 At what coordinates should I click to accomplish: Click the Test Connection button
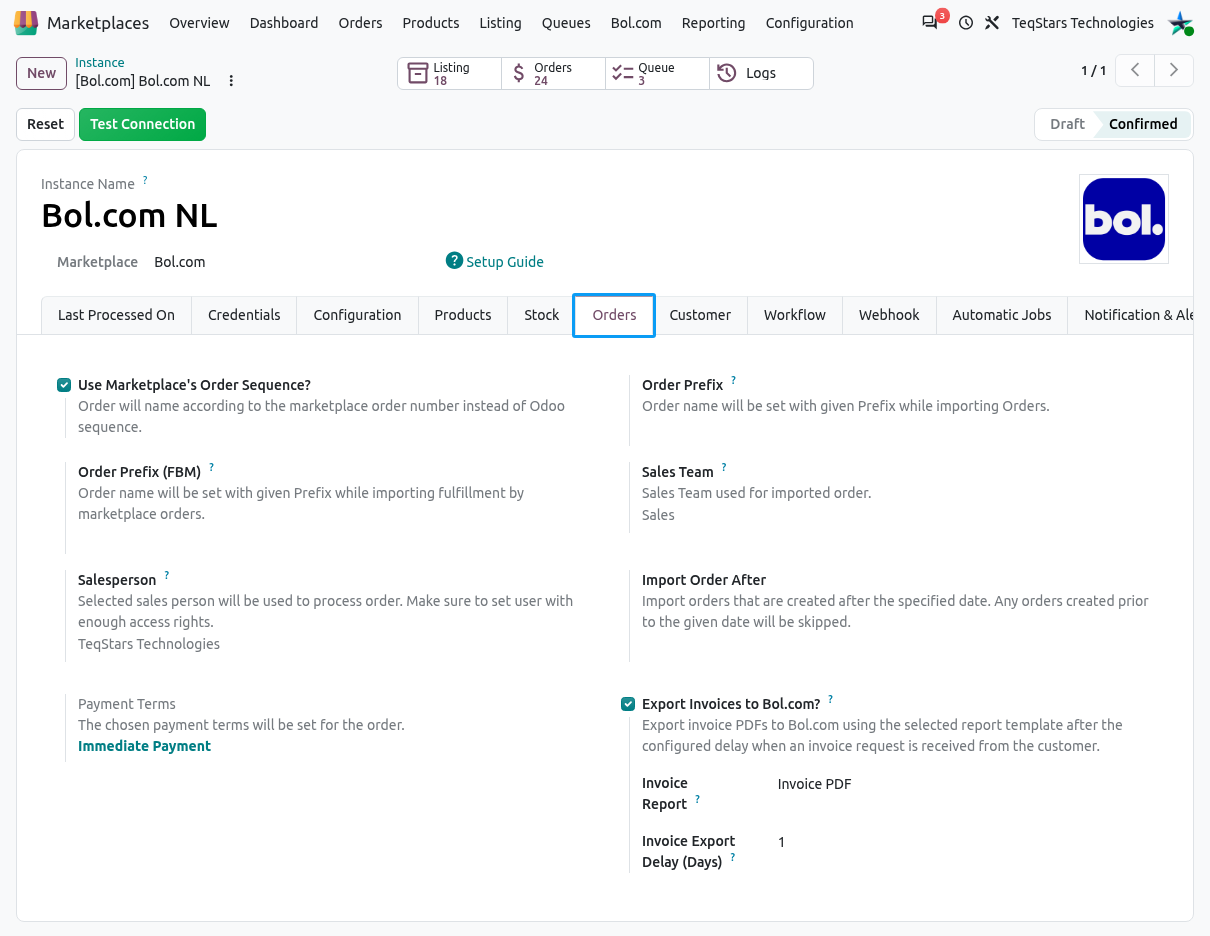(x=142, y=124)
